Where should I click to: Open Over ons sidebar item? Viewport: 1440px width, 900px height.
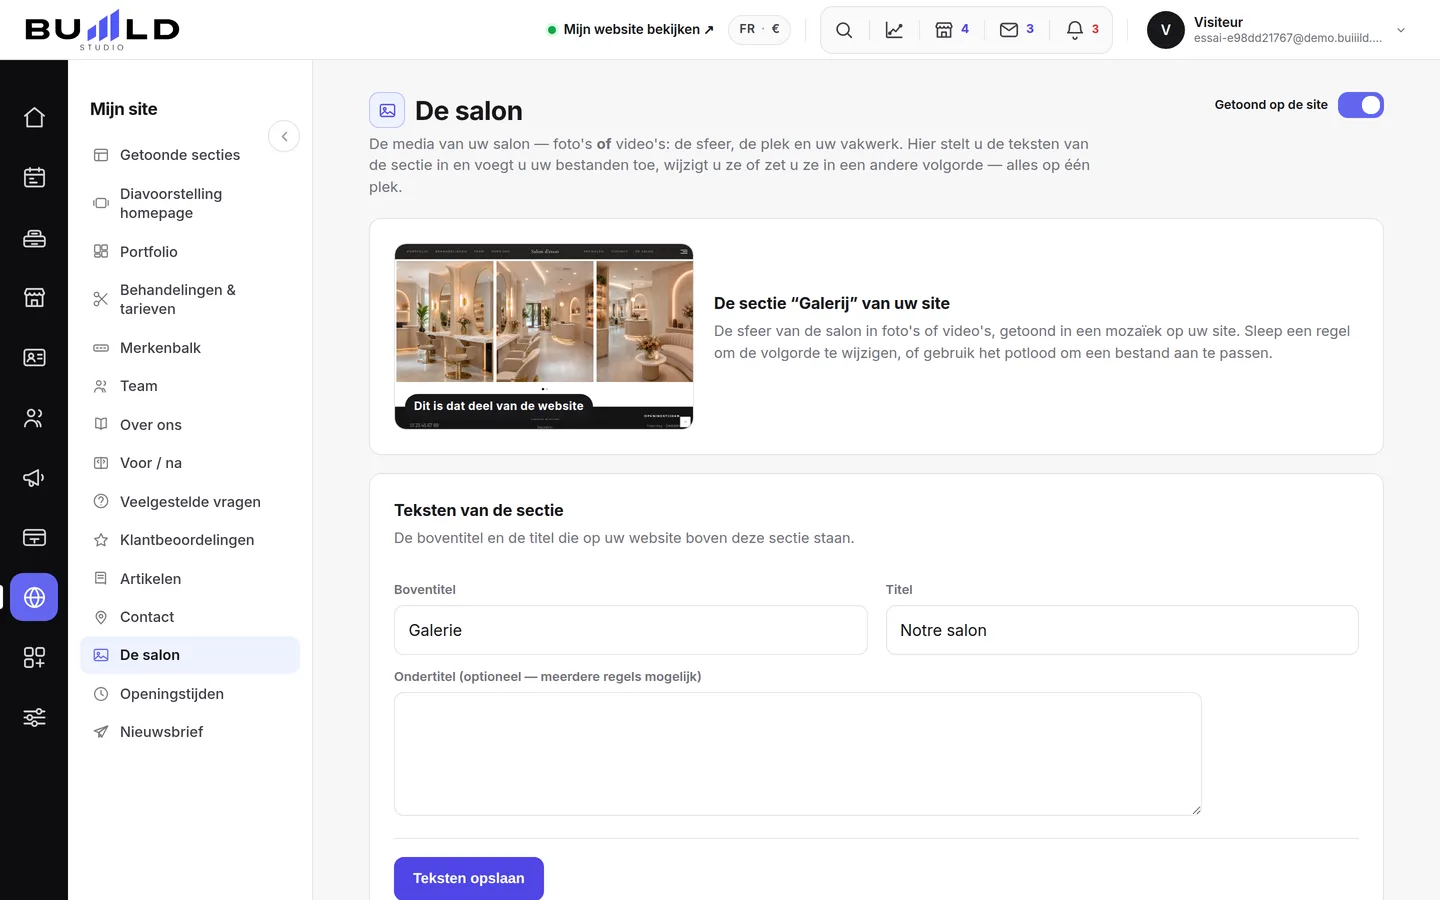pyautogui.click(x=190, y=425)
